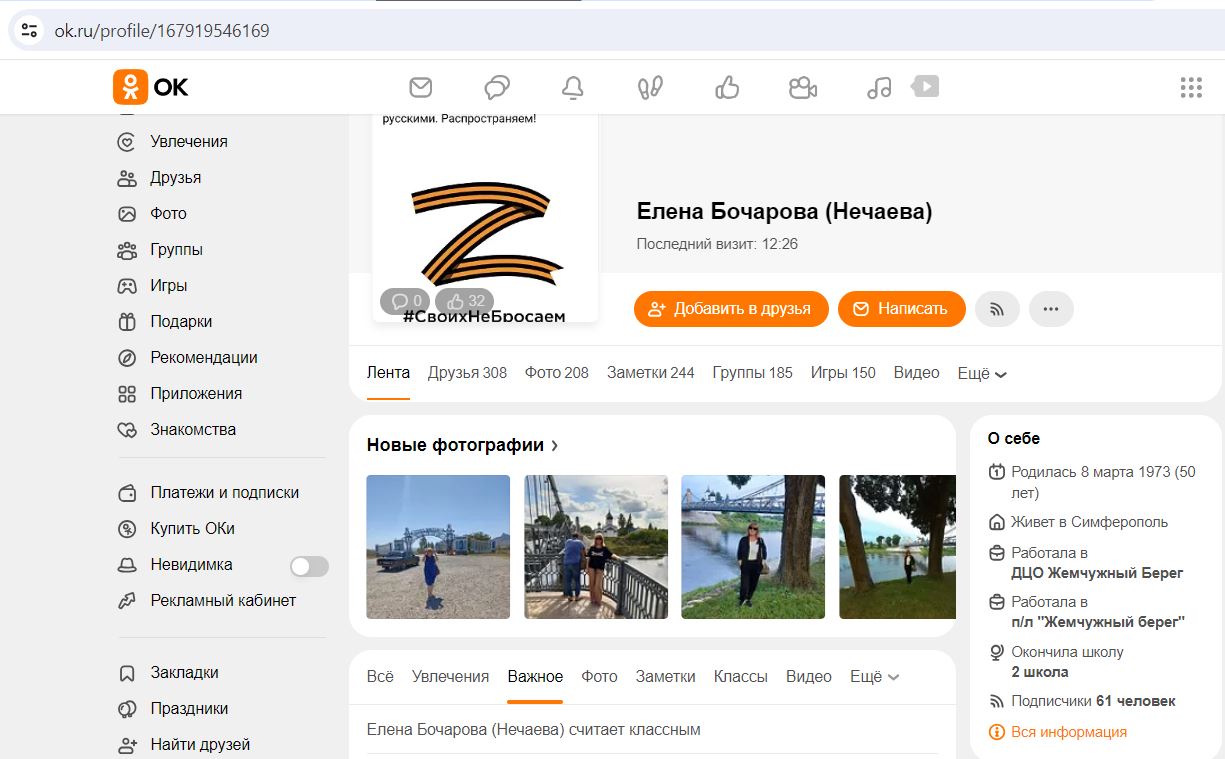The width and height of the screenshot is (1225, 759).
Task: Expand the Ещё dropdown in profile tabs
Action: point(982,373)
